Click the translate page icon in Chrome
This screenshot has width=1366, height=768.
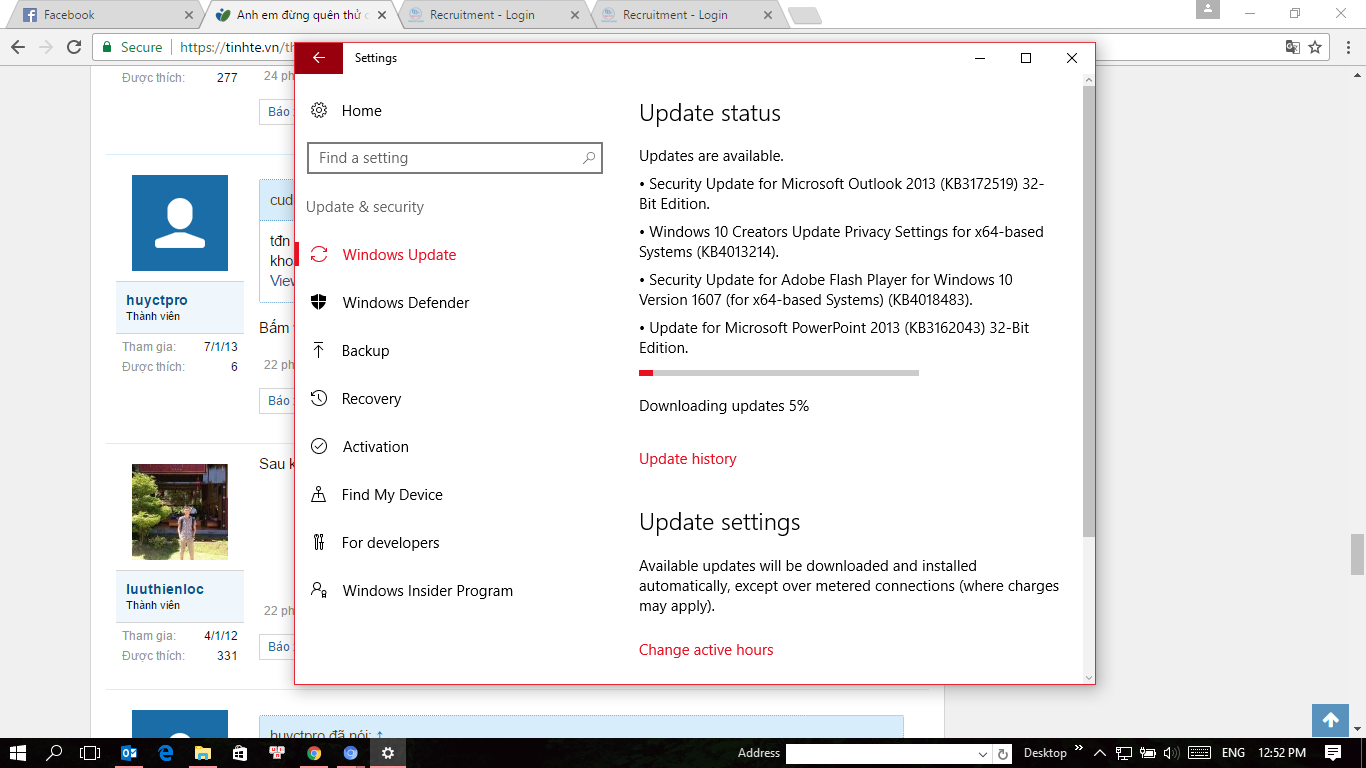click(x=1293, y=47)
